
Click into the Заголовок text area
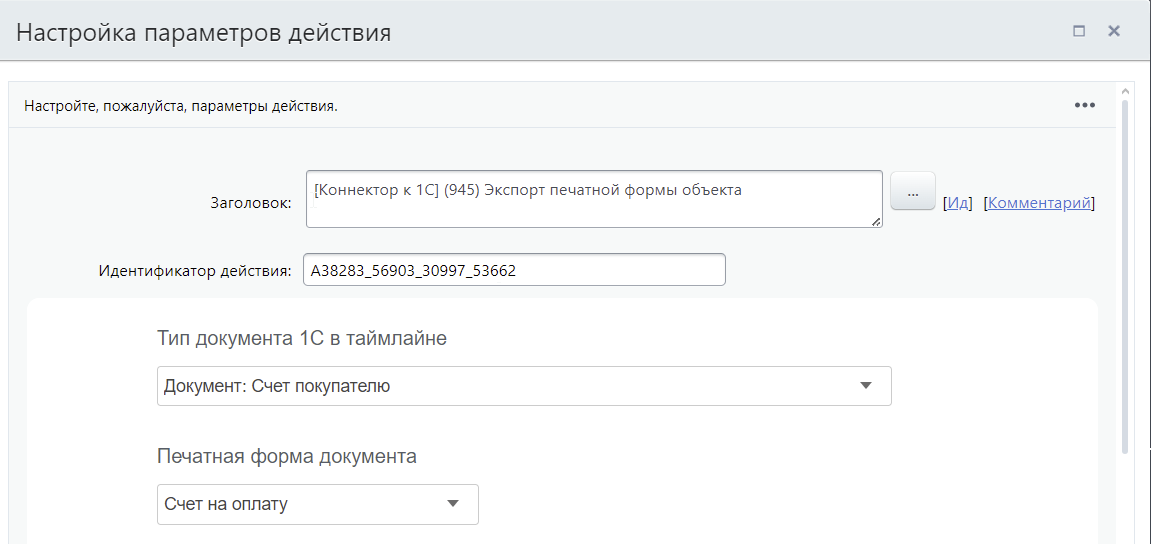(593, 199)
